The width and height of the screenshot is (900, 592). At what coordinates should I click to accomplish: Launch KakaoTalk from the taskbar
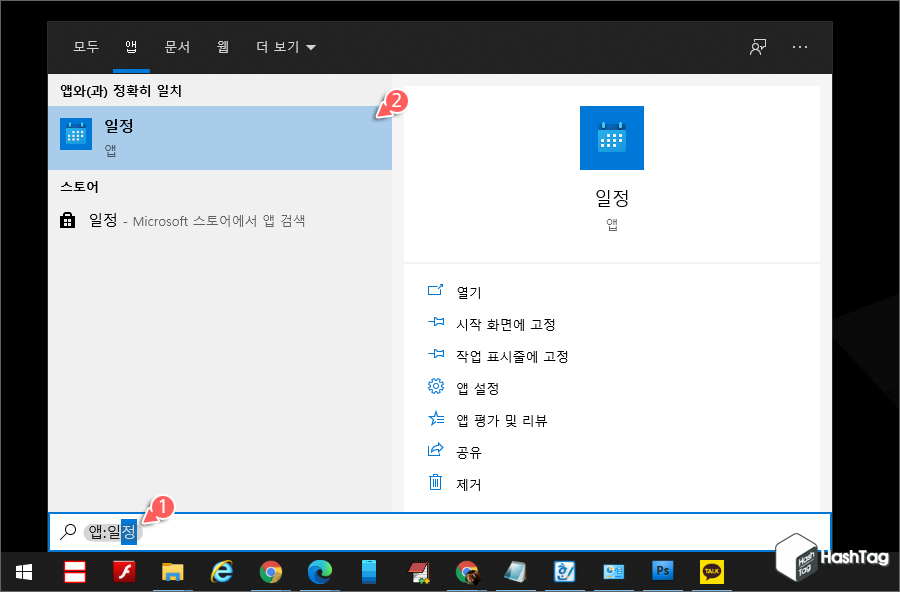(x=712, y=572)
